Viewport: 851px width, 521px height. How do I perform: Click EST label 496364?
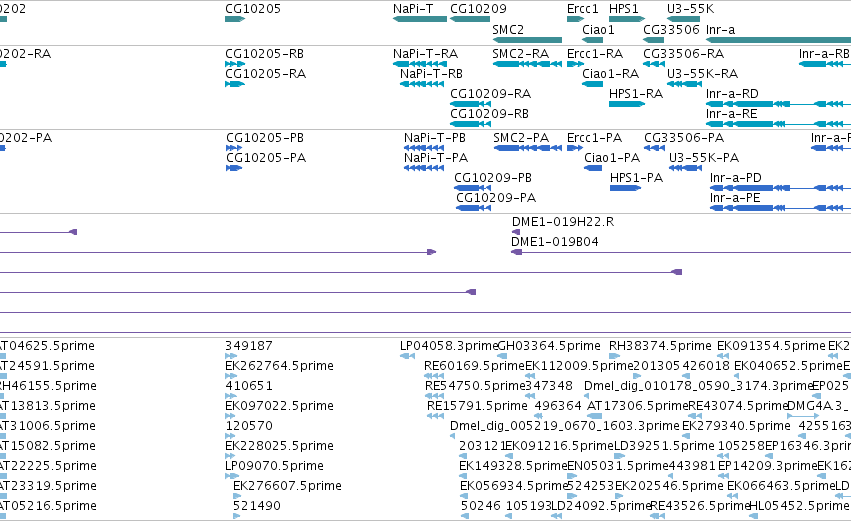tap(558, 406)
